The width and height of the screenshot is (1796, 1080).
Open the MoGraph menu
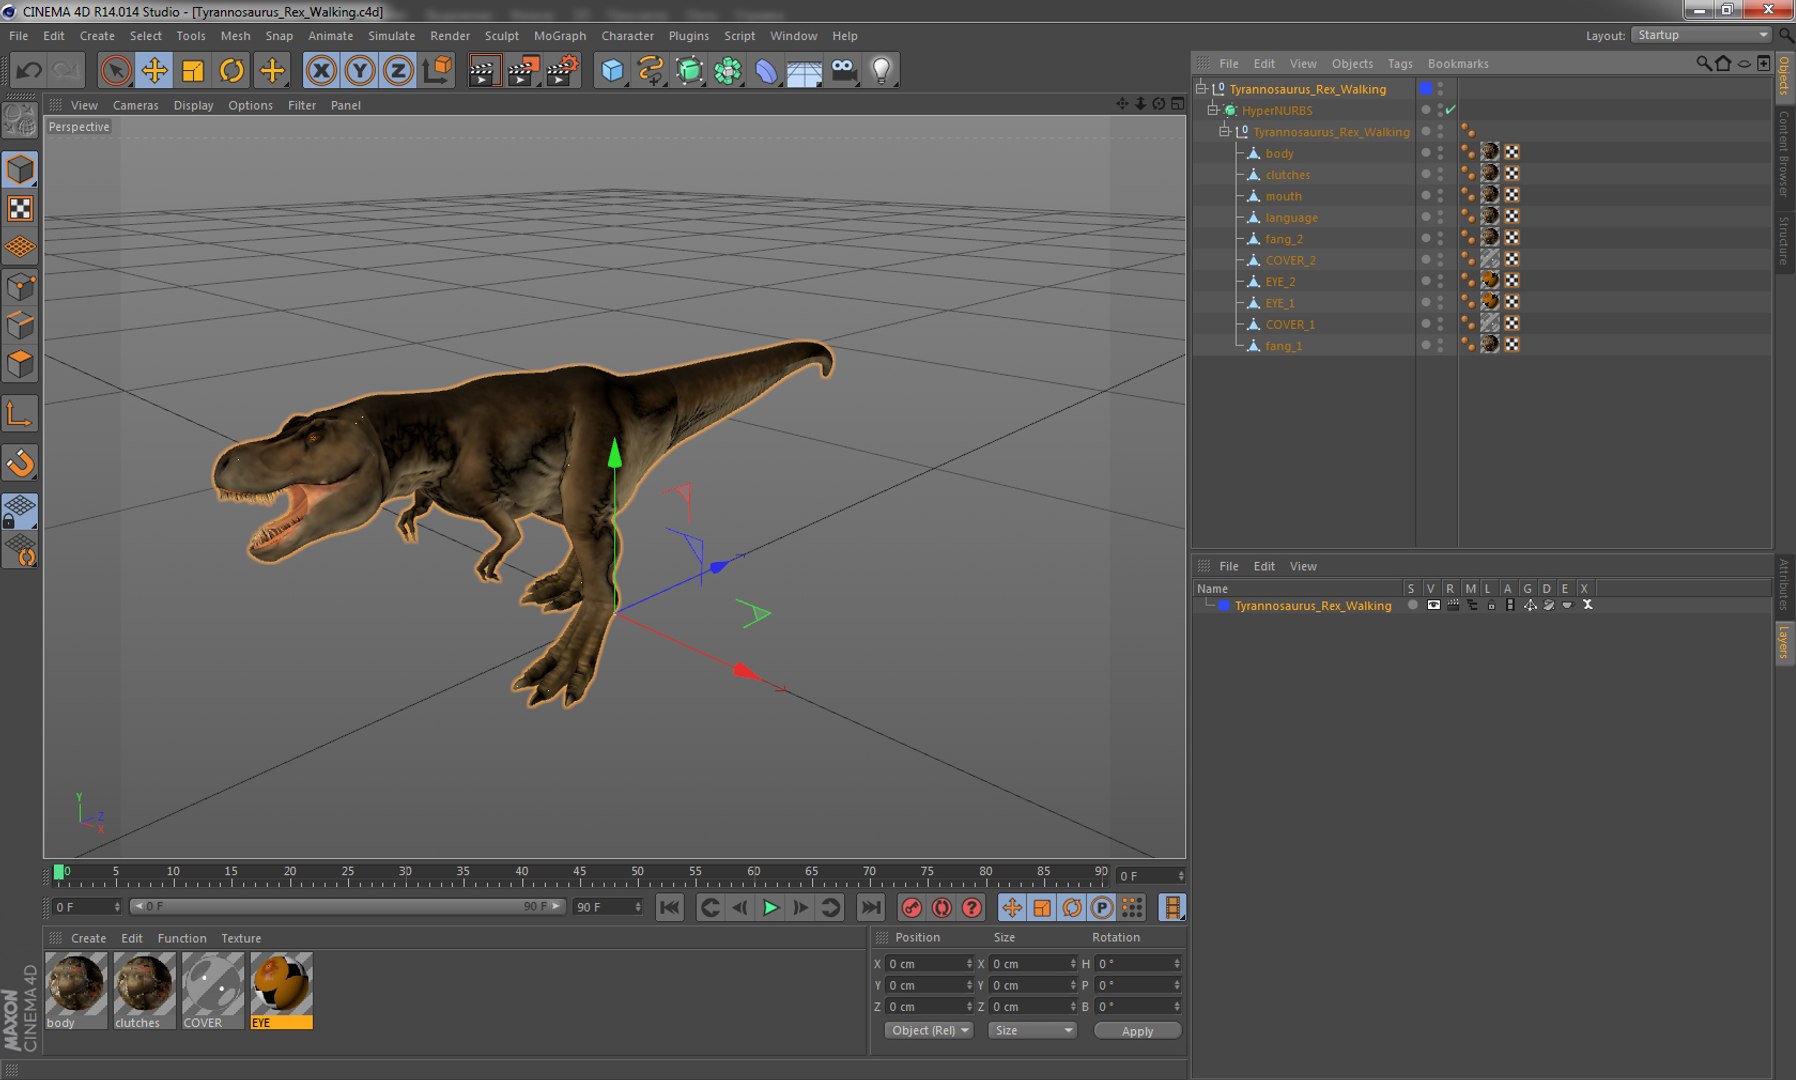(x=560, y=36)
